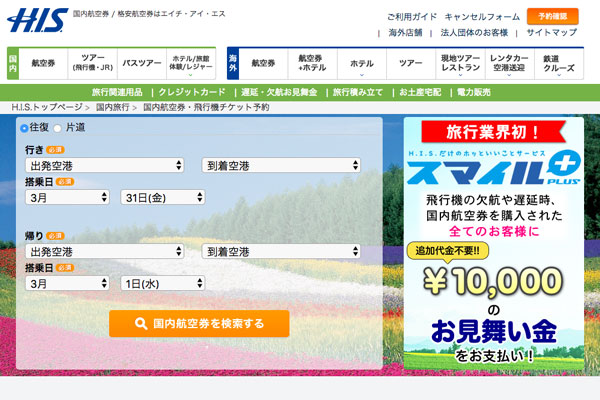Open 海外店舗 link
Screen dimensions: 600x400
405,33
